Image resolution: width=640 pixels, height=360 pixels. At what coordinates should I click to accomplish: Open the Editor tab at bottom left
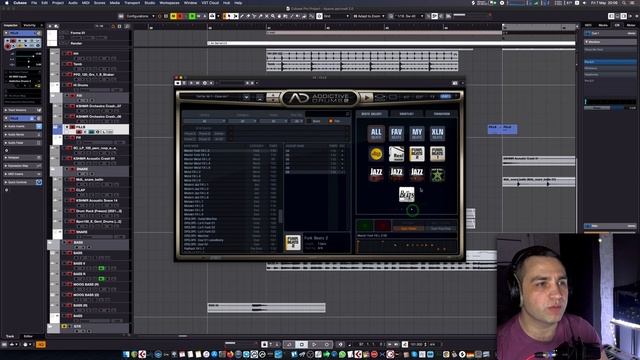28,336
